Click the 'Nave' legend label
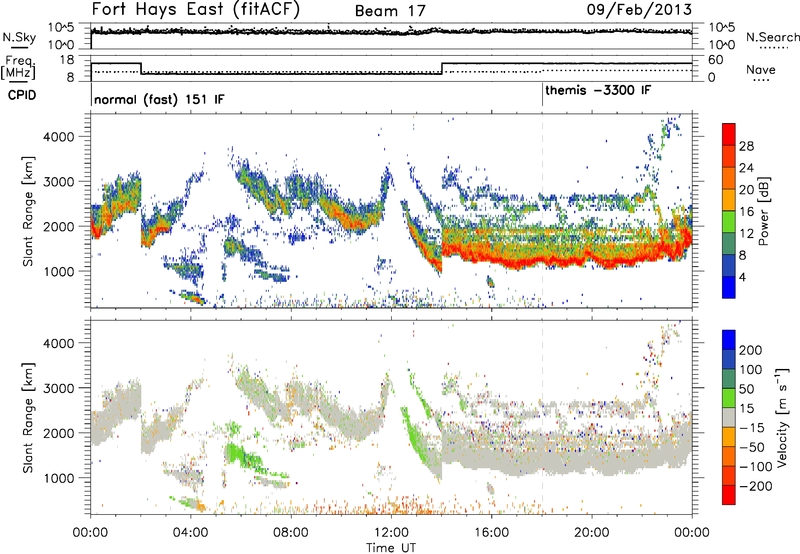800x554 pixels. (x=761, y=69)
